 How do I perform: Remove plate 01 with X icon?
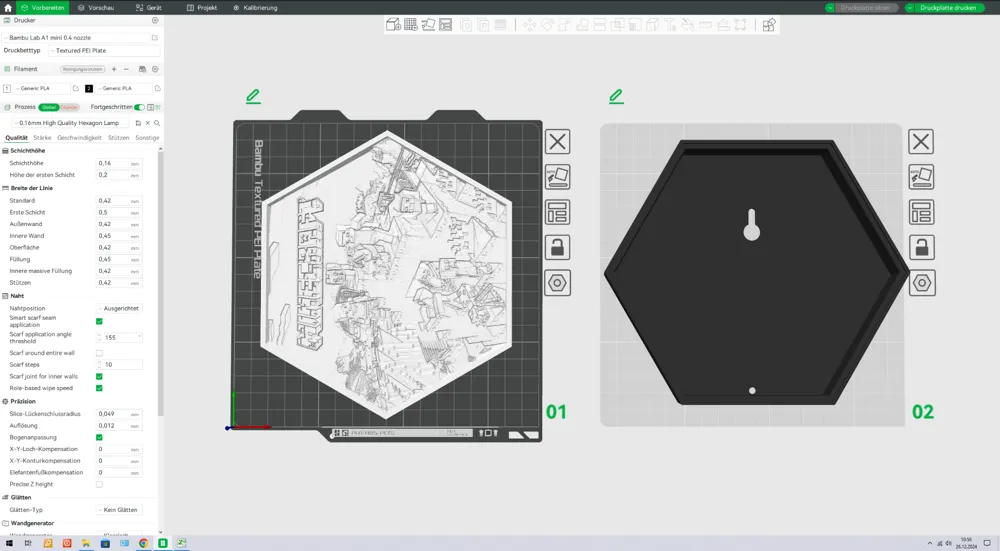point(558,142)
